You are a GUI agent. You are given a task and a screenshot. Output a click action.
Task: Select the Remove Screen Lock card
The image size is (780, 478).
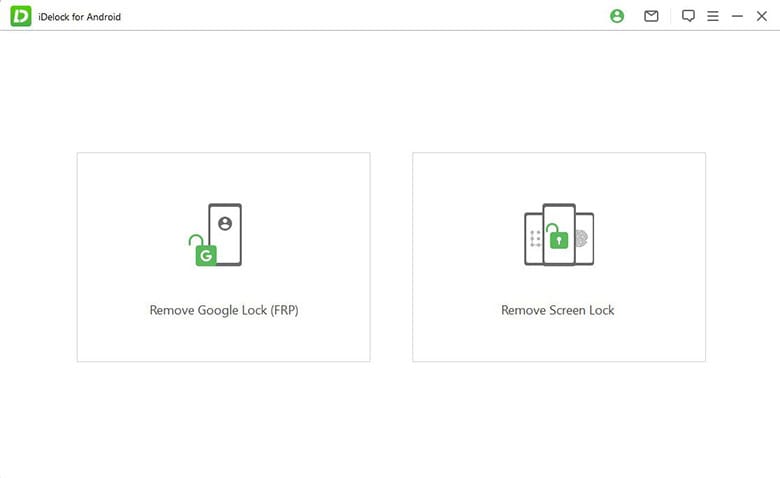pos(559,257)
